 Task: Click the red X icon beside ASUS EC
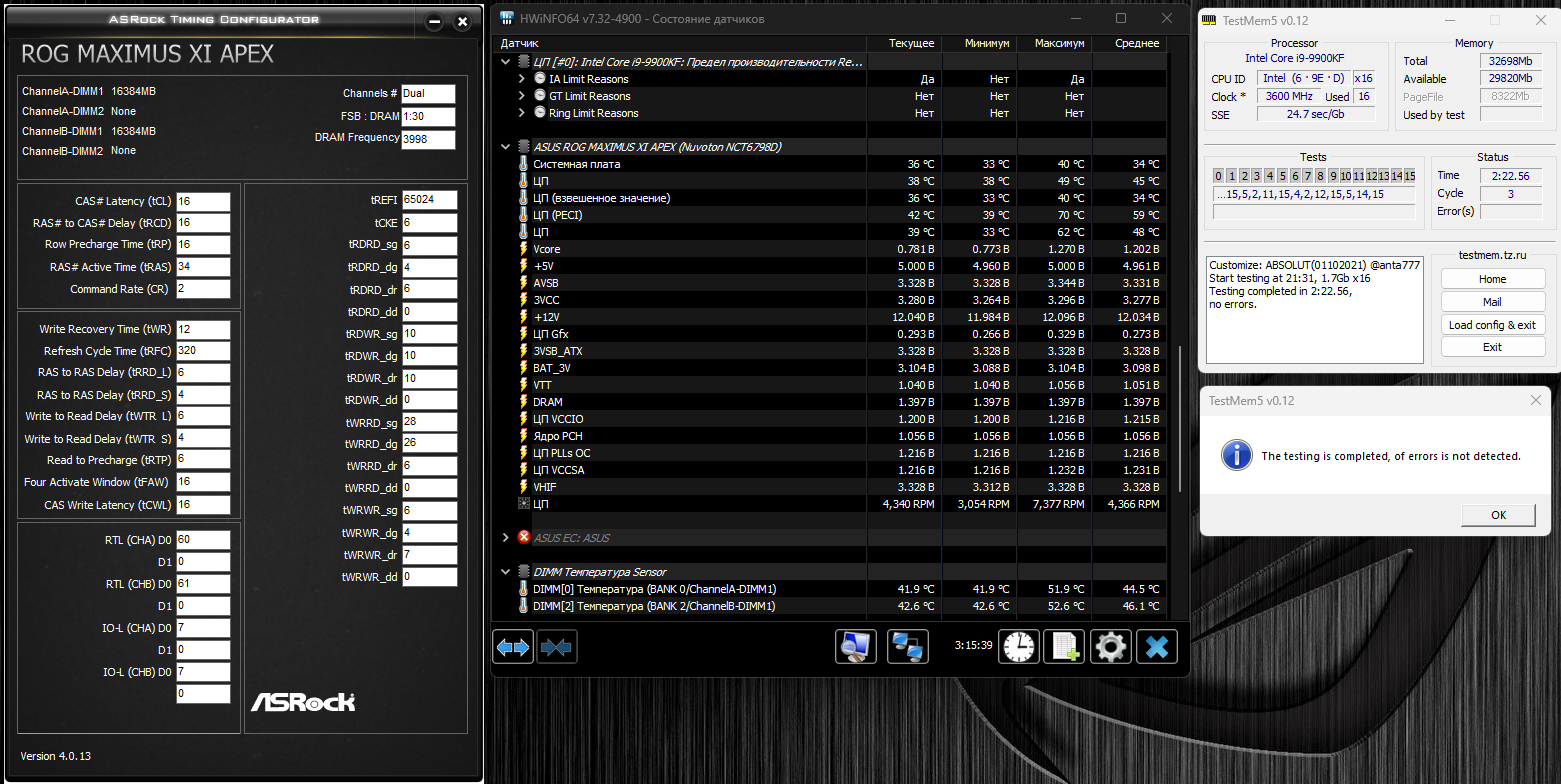click(523, 538)
